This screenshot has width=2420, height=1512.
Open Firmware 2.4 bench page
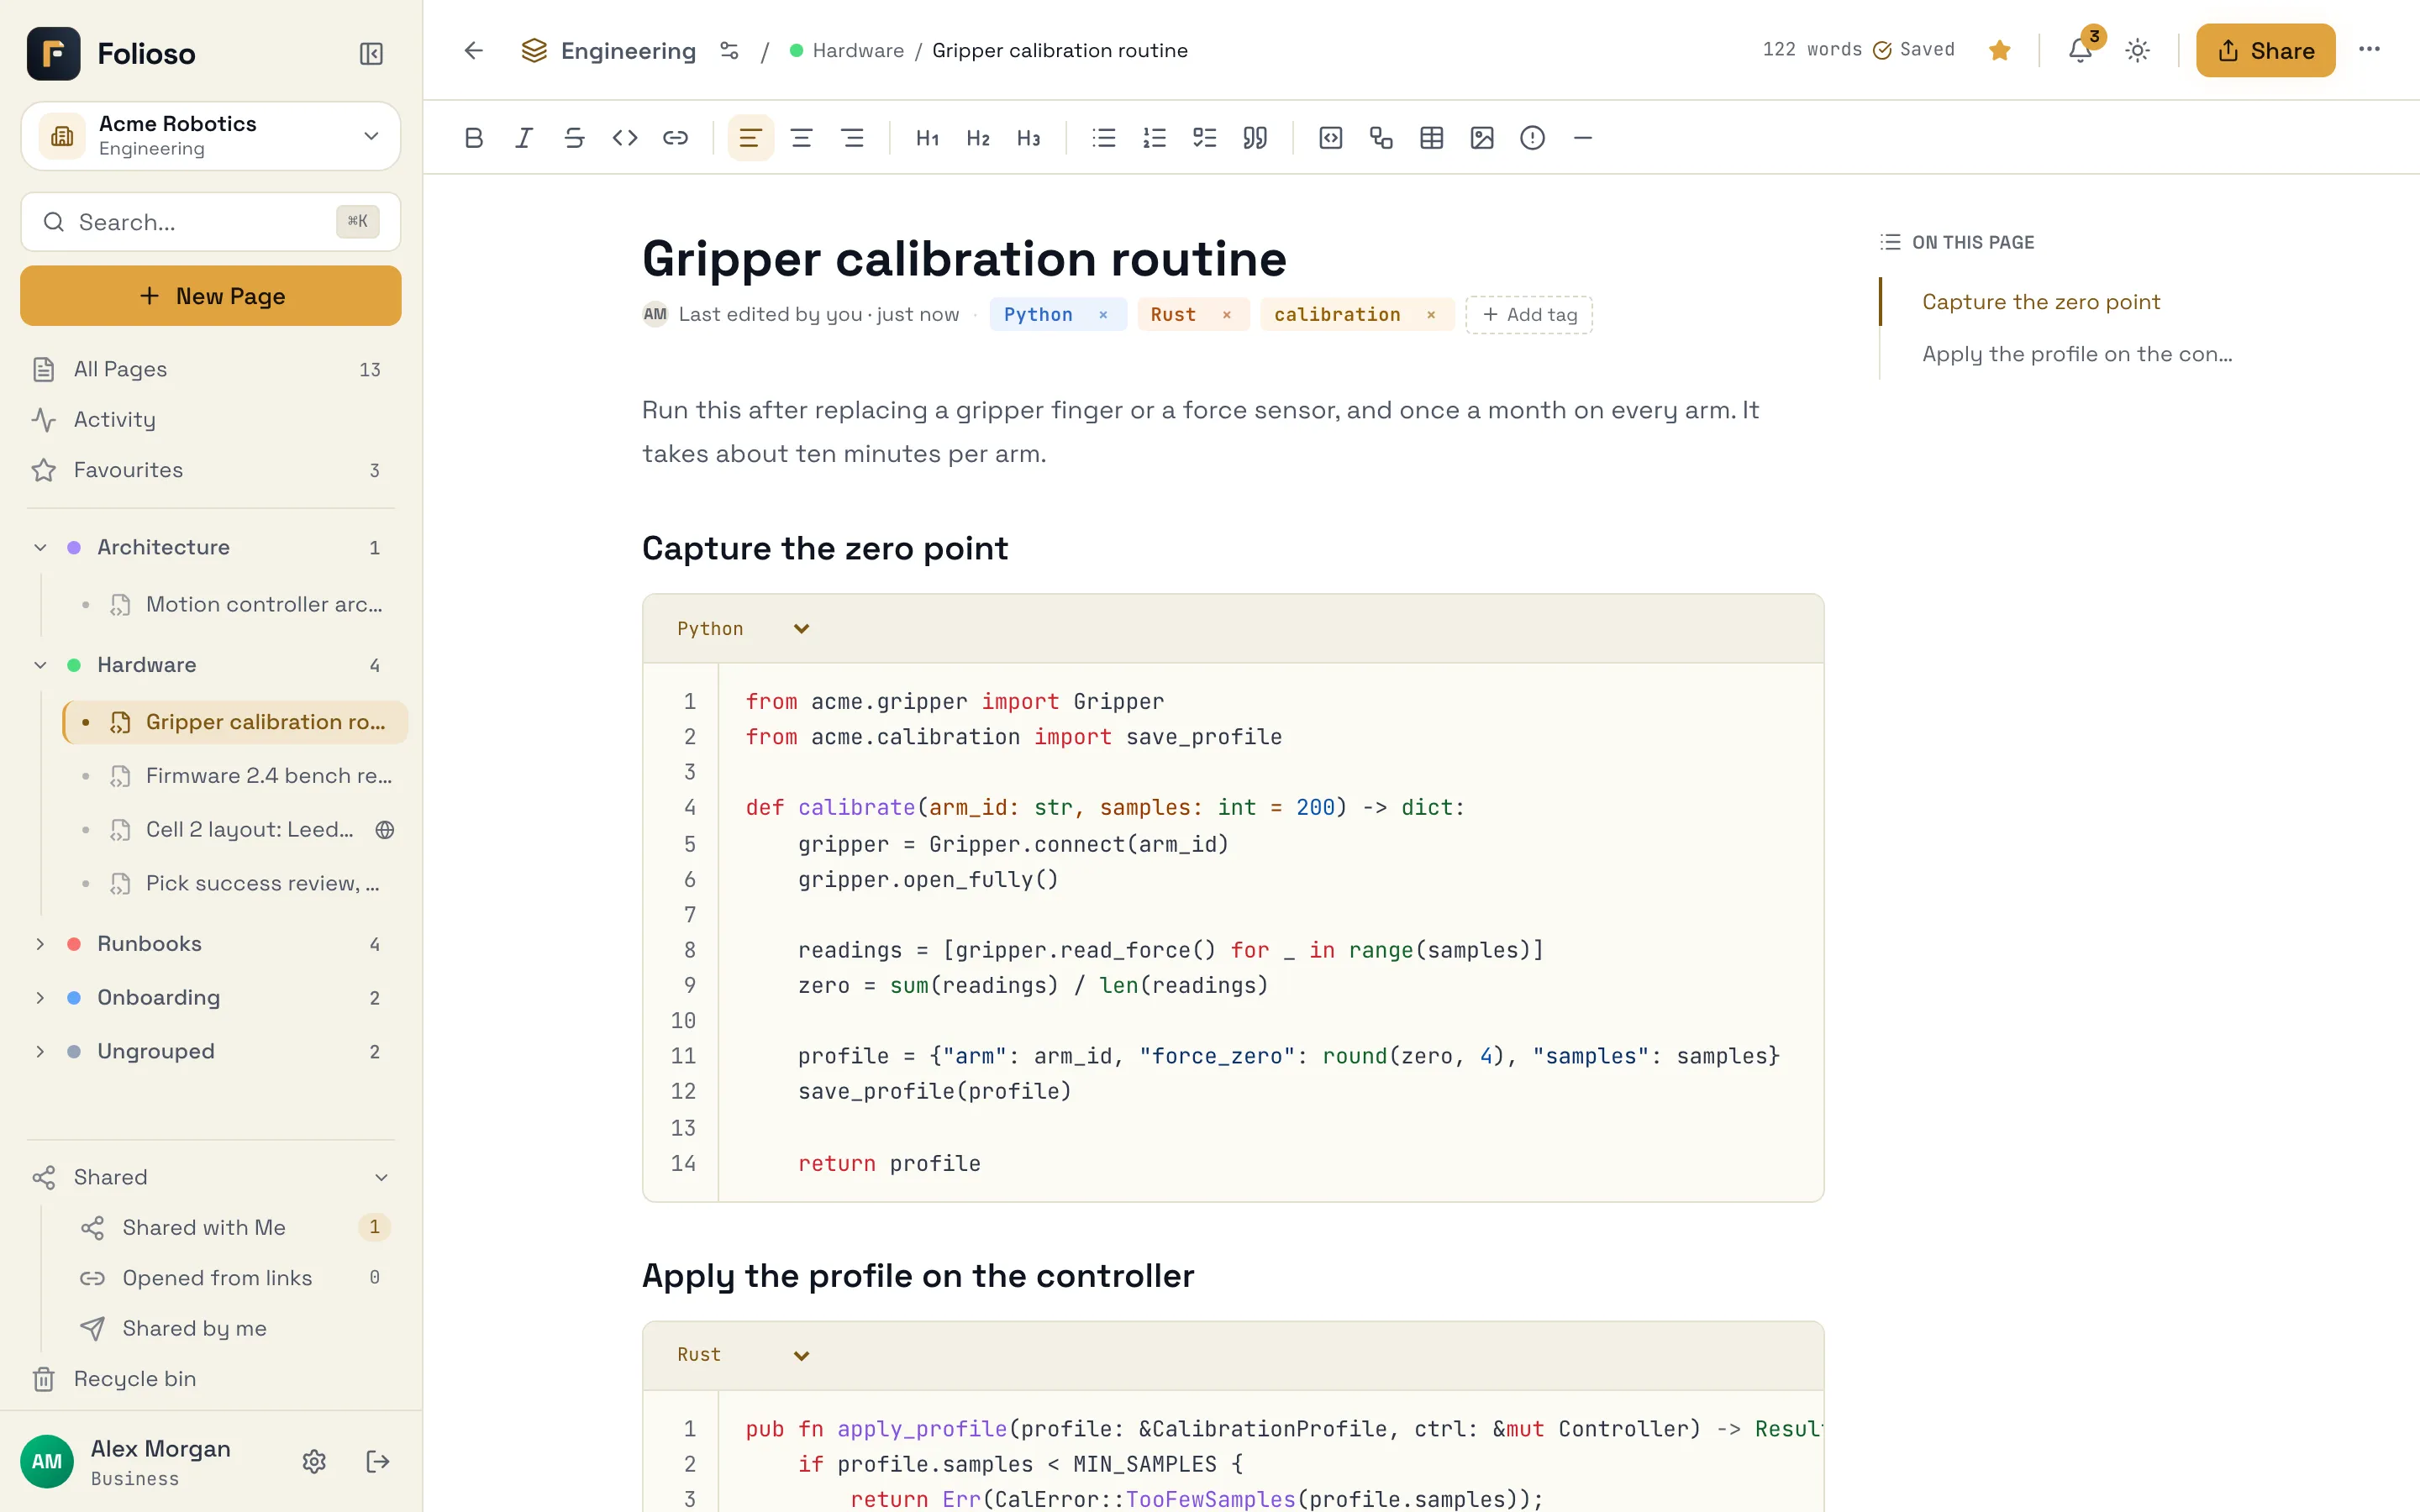click(x=236, y=776)
